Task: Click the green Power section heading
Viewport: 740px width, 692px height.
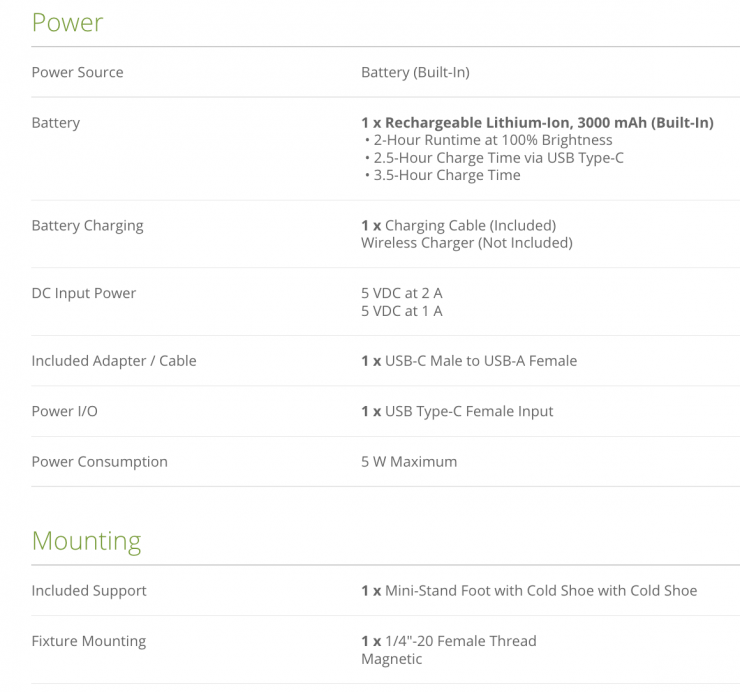Action: [x=67, y=22]
